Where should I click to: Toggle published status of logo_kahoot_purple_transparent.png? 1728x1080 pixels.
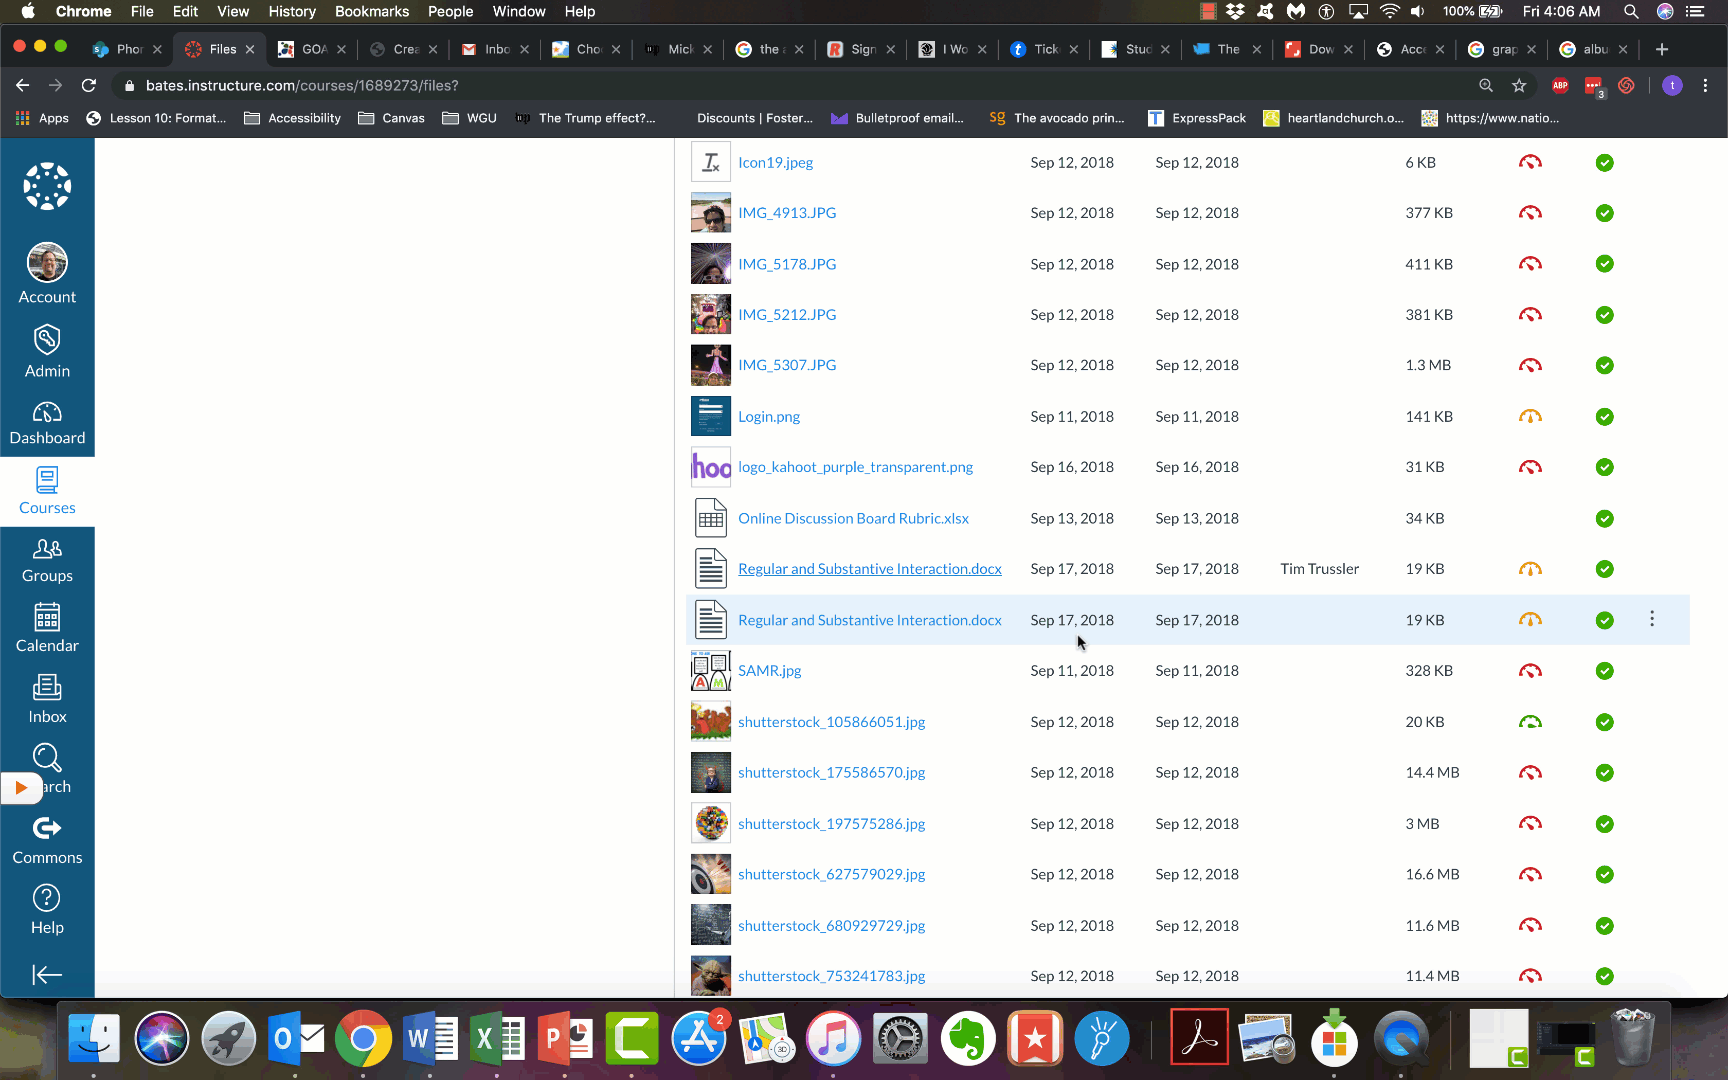point(1605,467)
